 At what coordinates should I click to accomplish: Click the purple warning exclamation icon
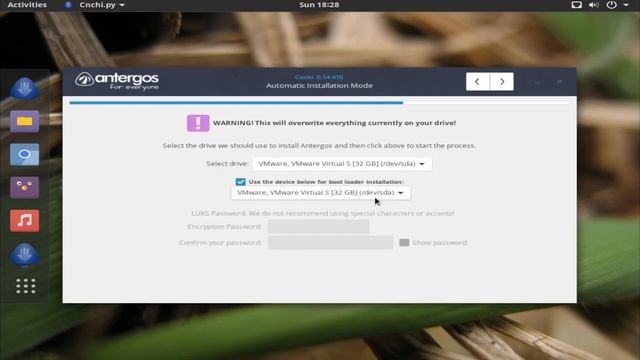point(198,123)
